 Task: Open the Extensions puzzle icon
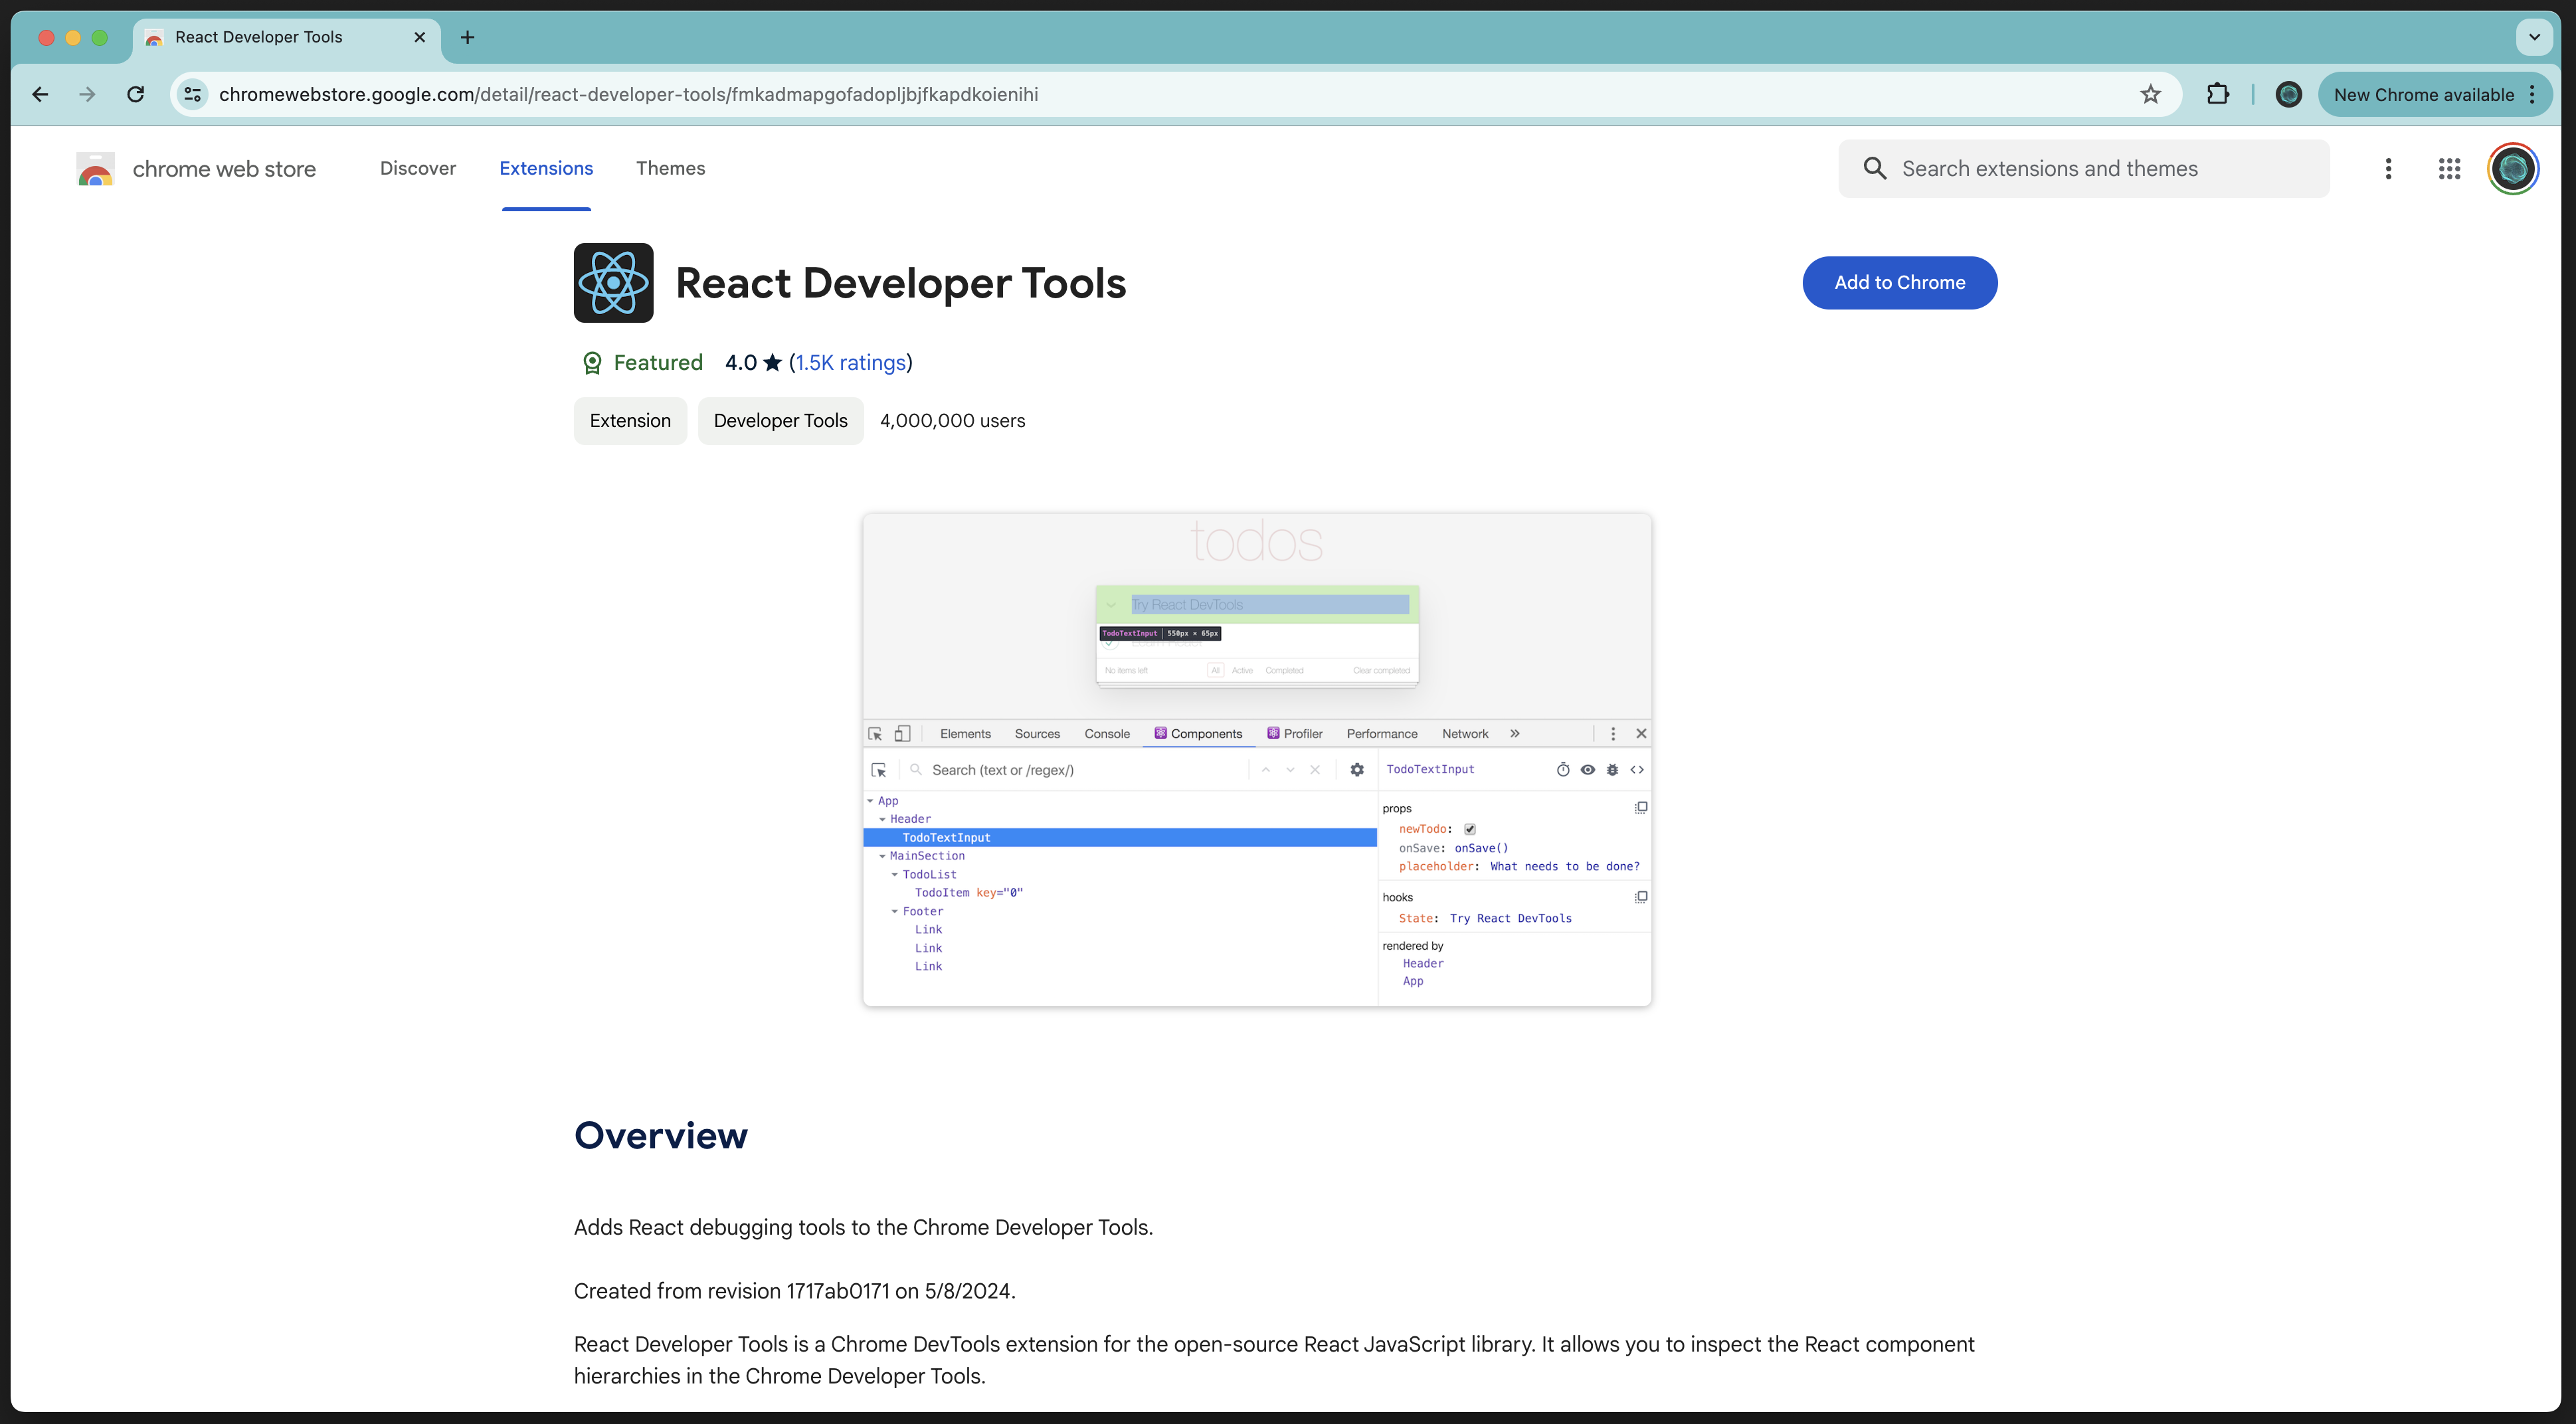[x=2217, y=94]
